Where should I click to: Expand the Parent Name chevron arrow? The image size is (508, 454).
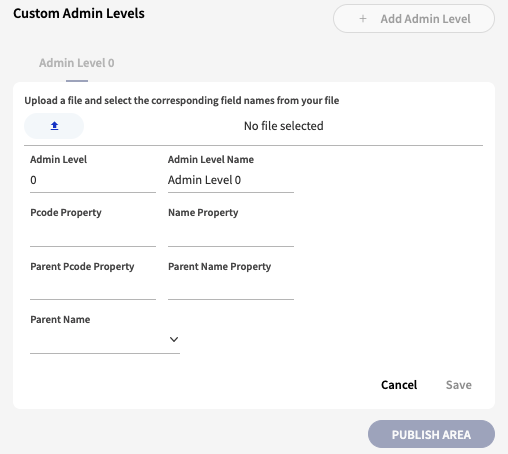point(174,339)
